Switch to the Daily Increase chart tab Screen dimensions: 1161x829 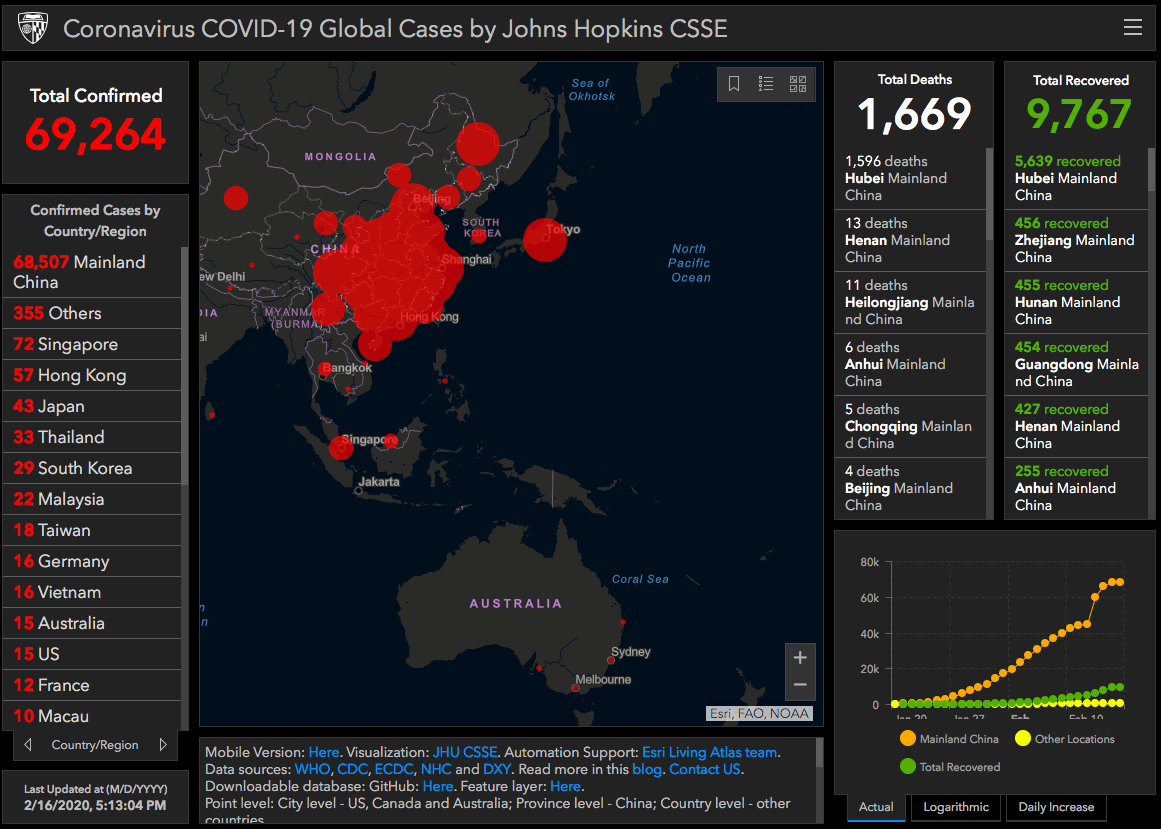(1056, 807)
